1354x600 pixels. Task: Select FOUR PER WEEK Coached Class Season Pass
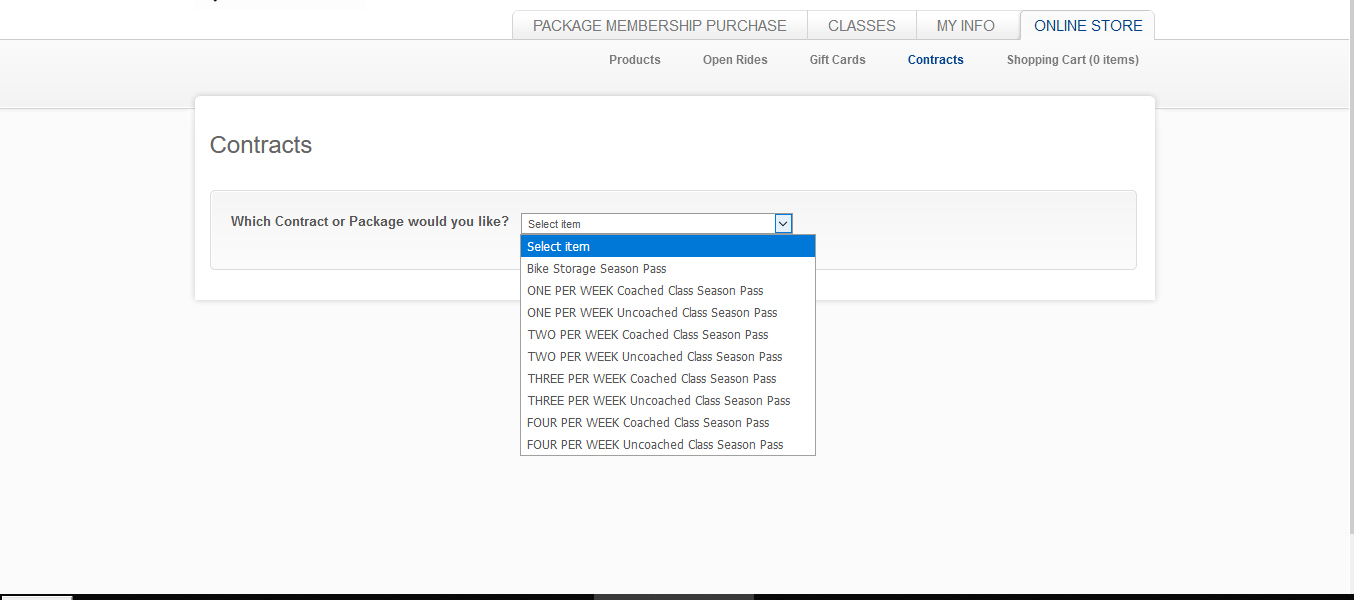[x=667, y=423]
